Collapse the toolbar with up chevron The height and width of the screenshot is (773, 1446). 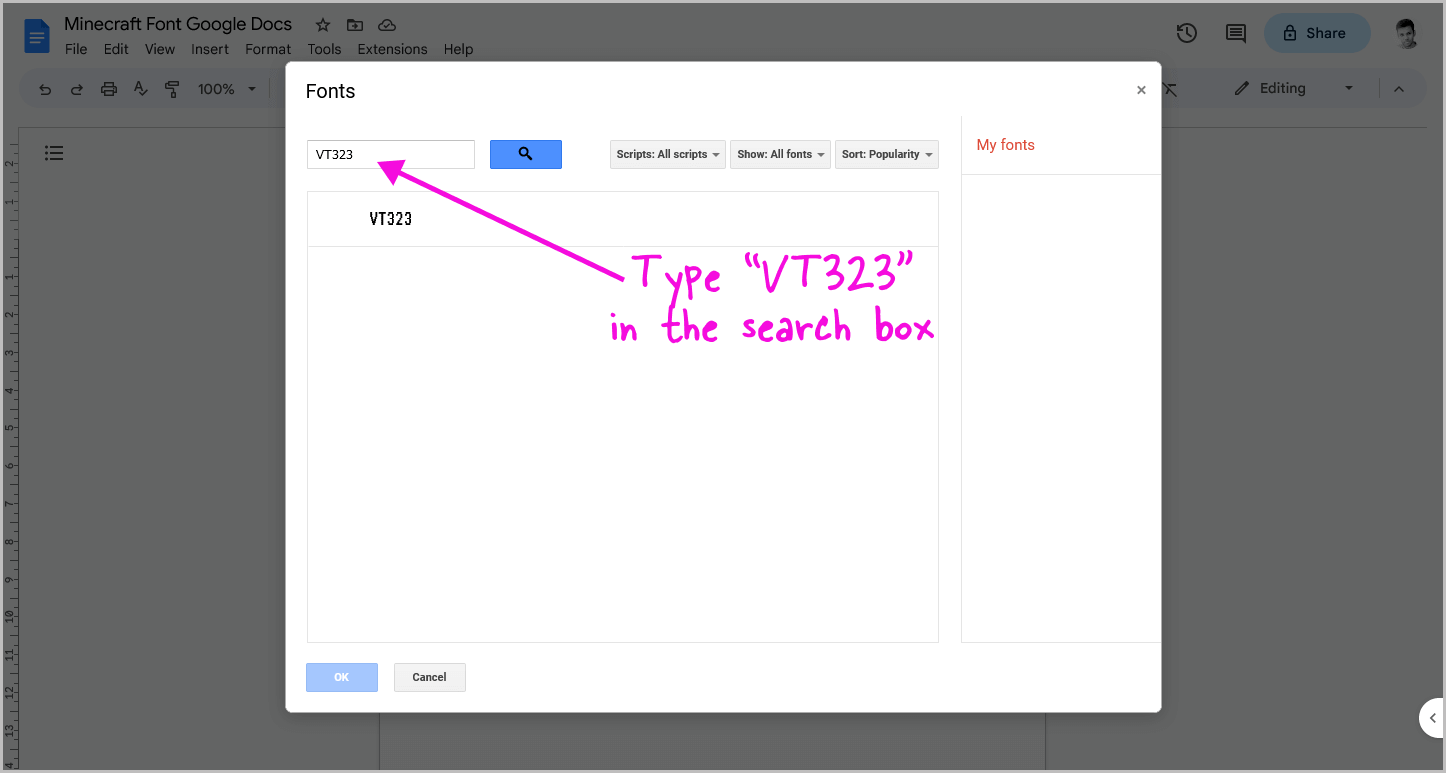[x=1399, y=89]
